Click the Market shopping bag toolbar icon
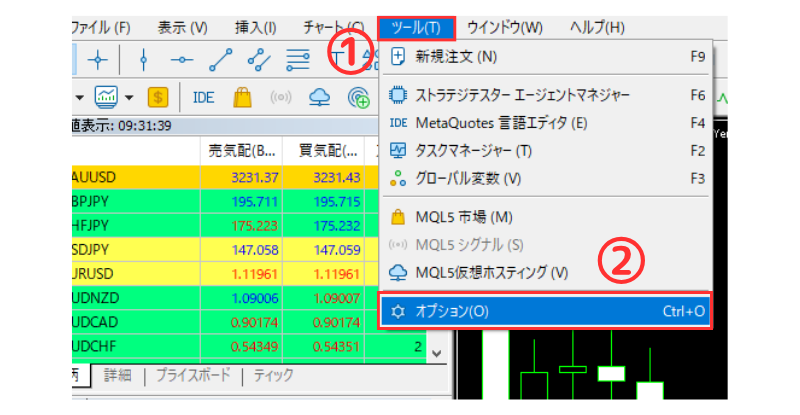Image resolution: width=800 pixels, height=415 pixels. pyautogui.click(x=242, y=97)
